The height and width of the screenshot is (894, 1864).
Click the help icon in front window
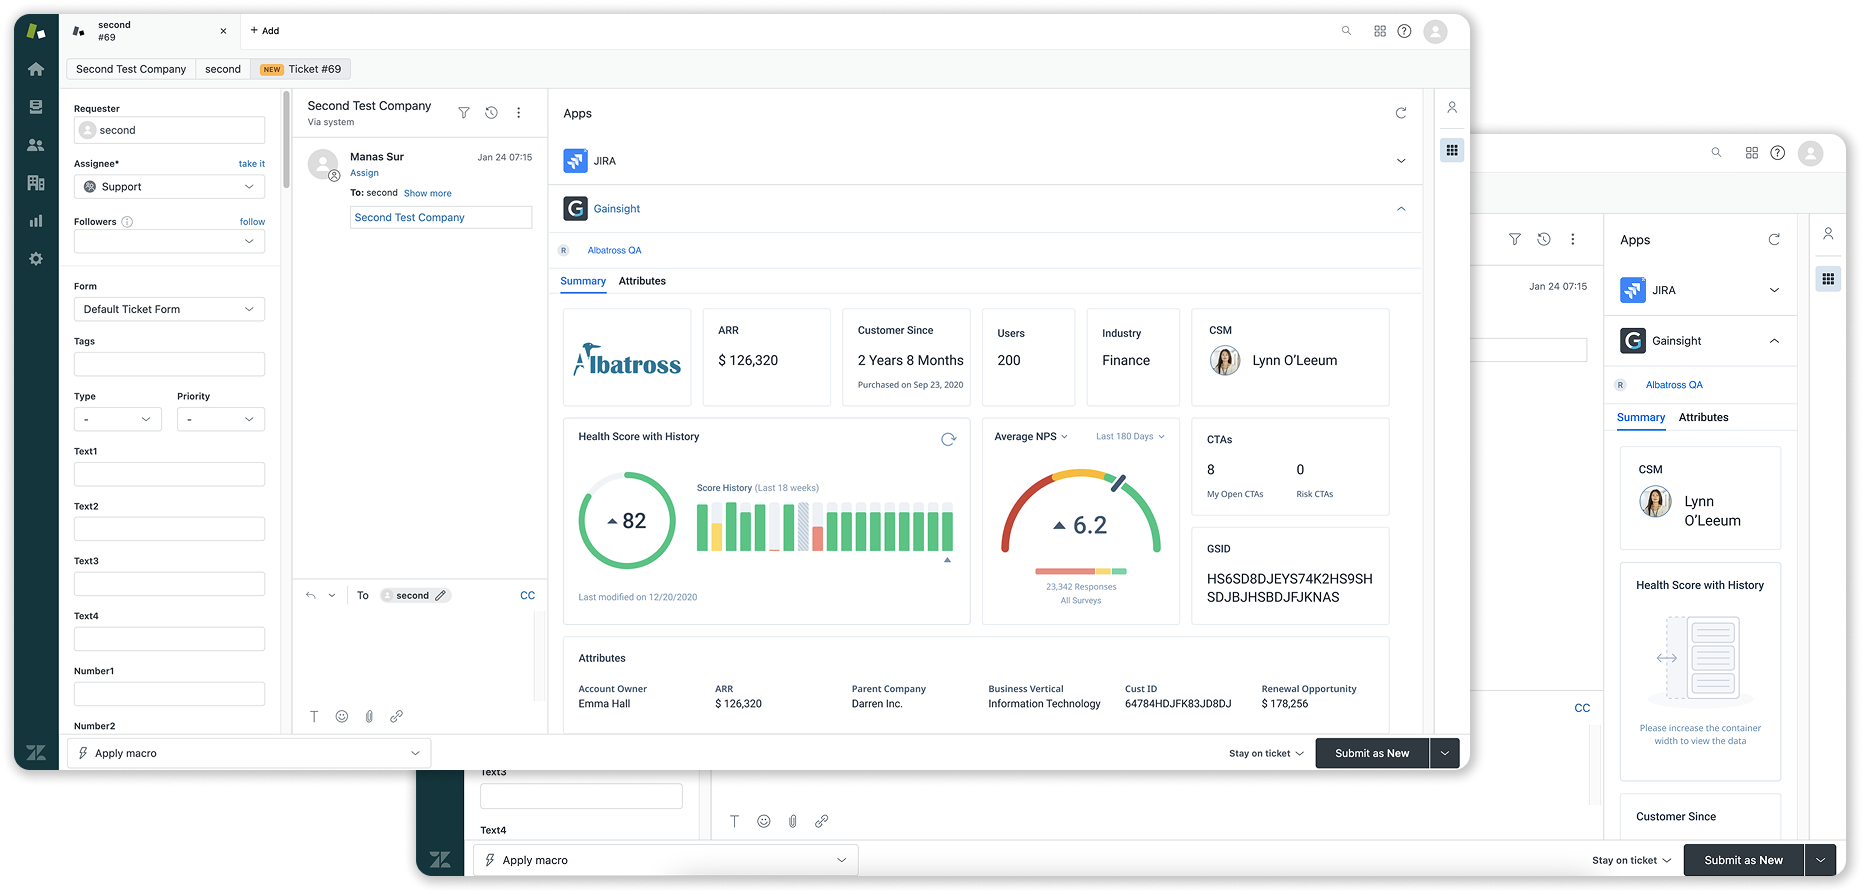coord(1404,31)
